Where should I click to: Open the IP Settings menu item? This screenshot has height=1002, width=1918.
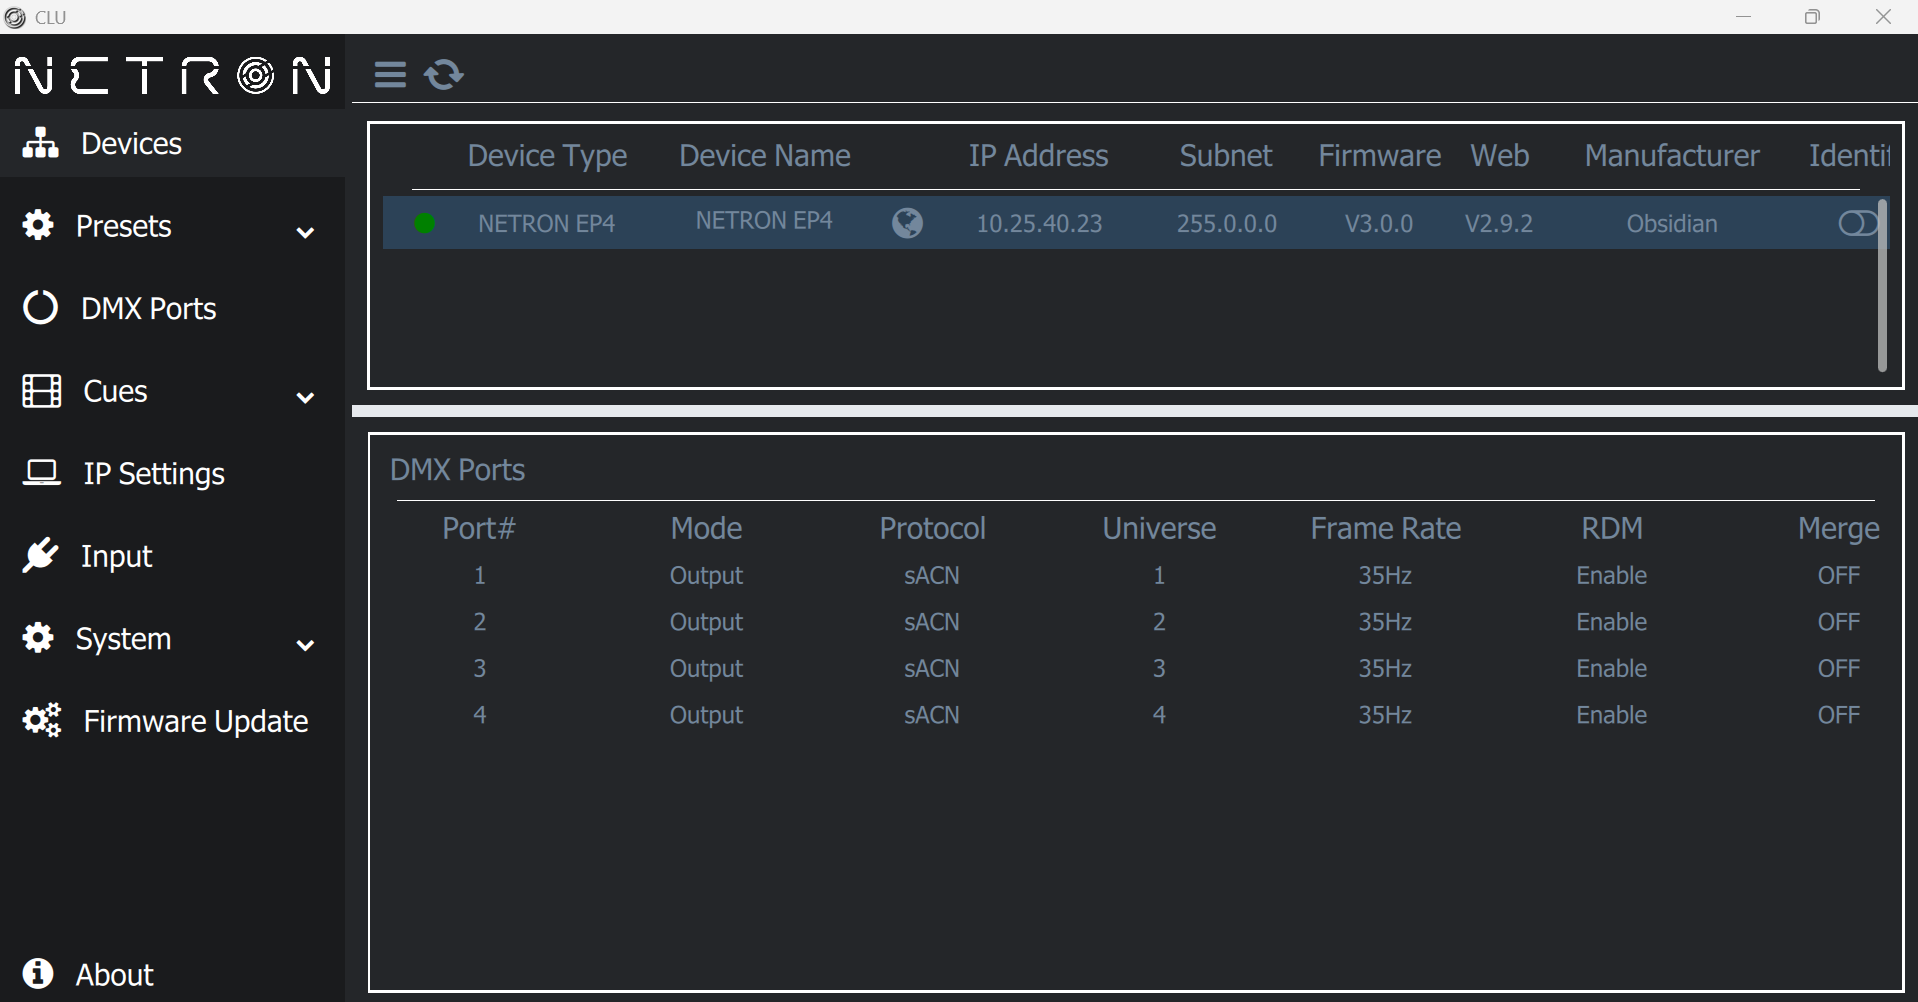pyautogui.click(x=172, y=473)
